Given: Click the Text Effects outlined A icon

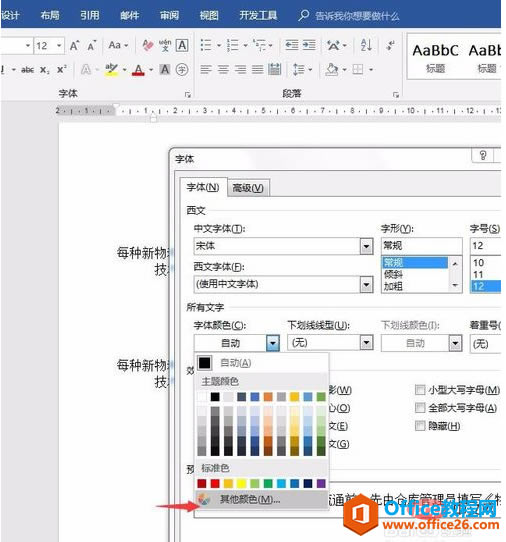Looking at the screenshot, I should click(x=86, y=70).
